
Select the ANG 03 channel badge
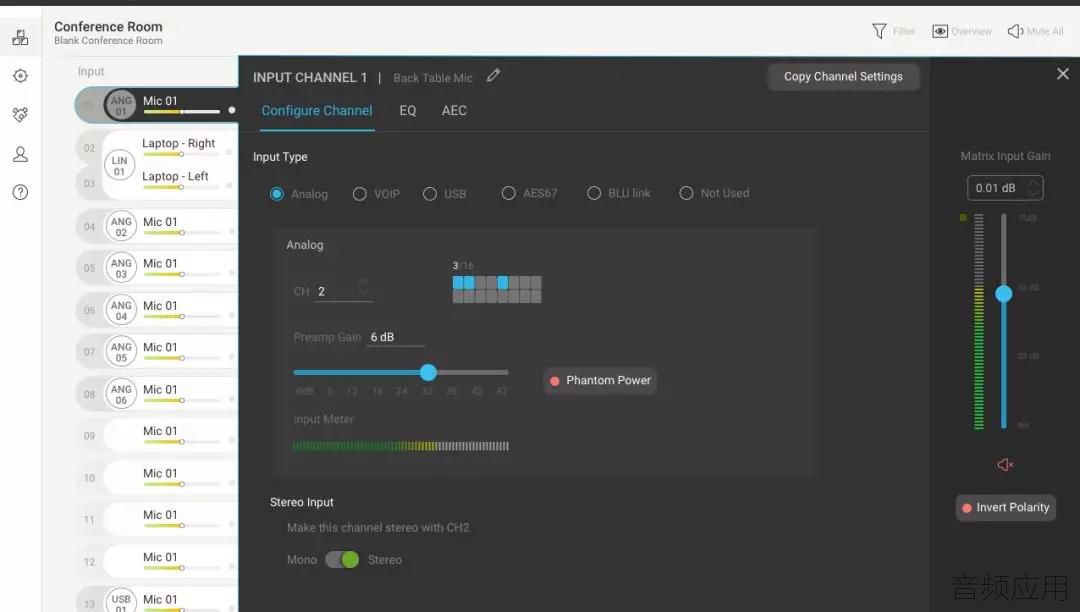[121, 268]
